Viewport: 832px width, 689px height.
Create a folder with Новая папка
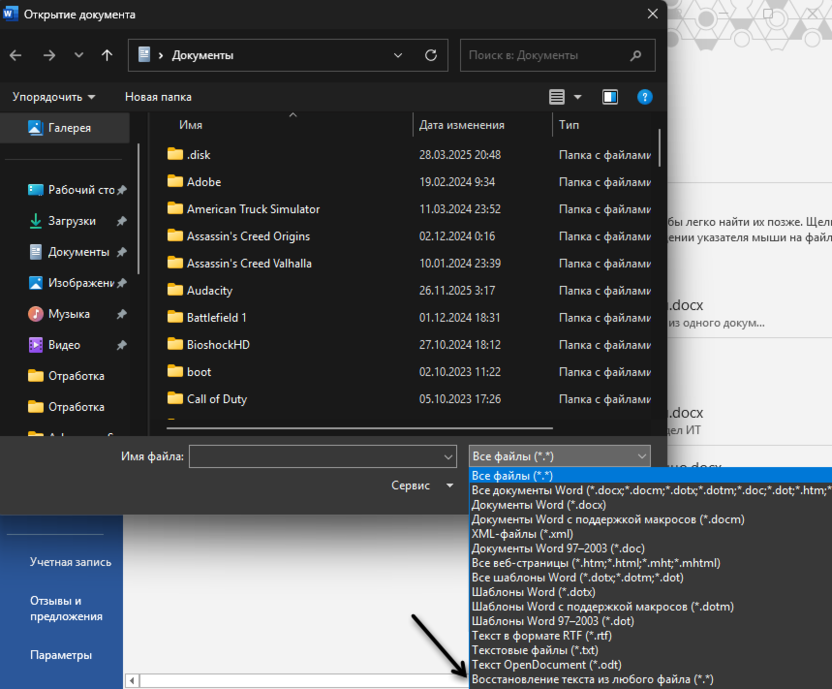[x=158, y=97]
